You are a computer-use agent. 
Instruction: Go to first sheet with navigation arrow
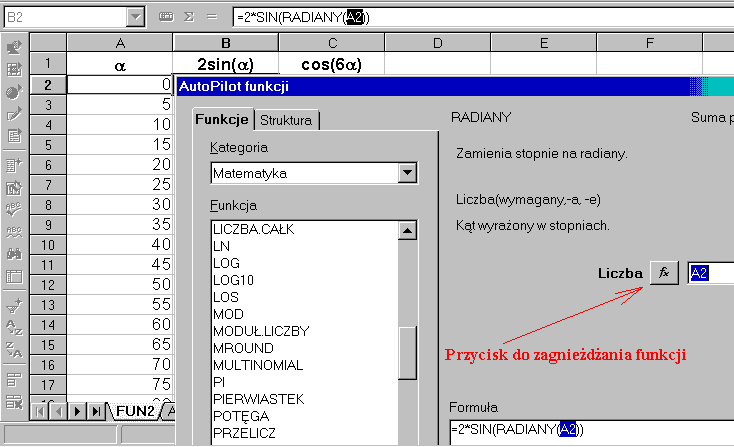[40, 412]
